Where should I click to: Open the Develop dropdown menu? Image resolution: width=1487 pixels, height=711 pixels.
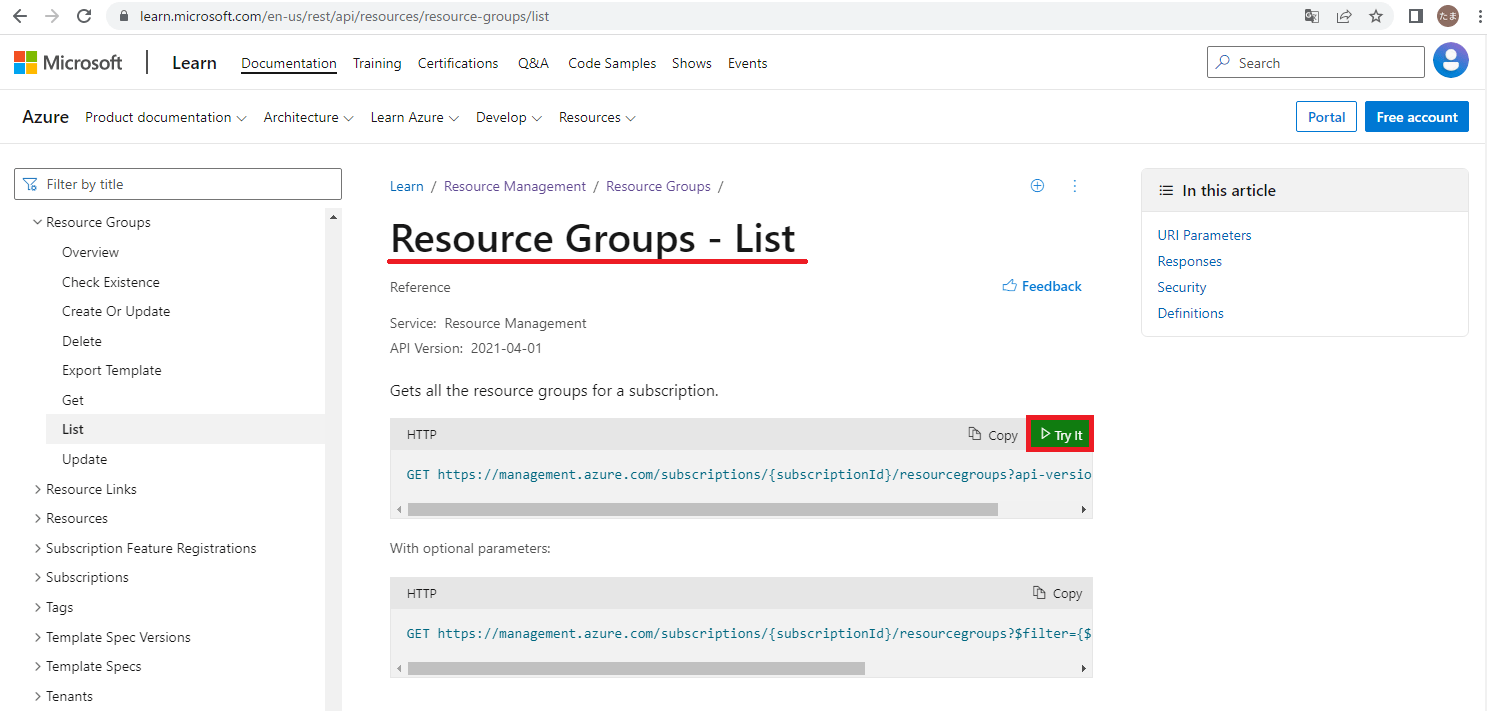tap(509, 117)
